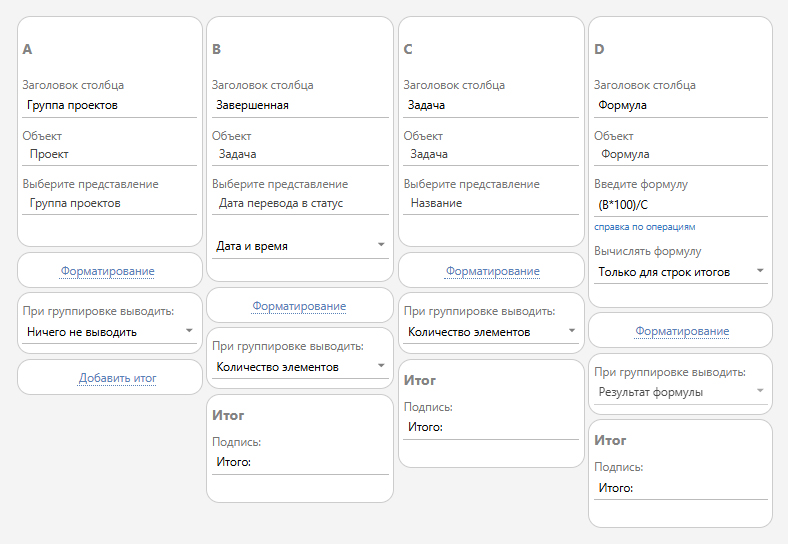Edit the column header field Группа проектов

click(110, 106)
